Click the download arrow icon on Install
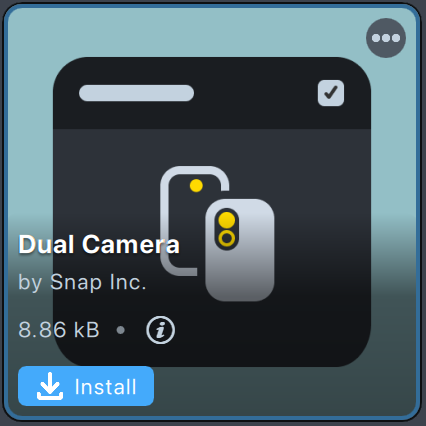This screenshot has width=426, height=426. coord(50,386)
